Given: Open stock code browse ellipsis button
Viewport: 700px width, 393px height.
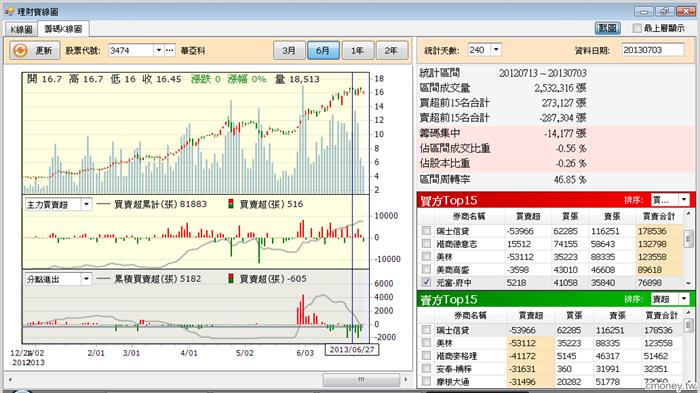Looking at the screenshot, I should (x=170, y=50).
